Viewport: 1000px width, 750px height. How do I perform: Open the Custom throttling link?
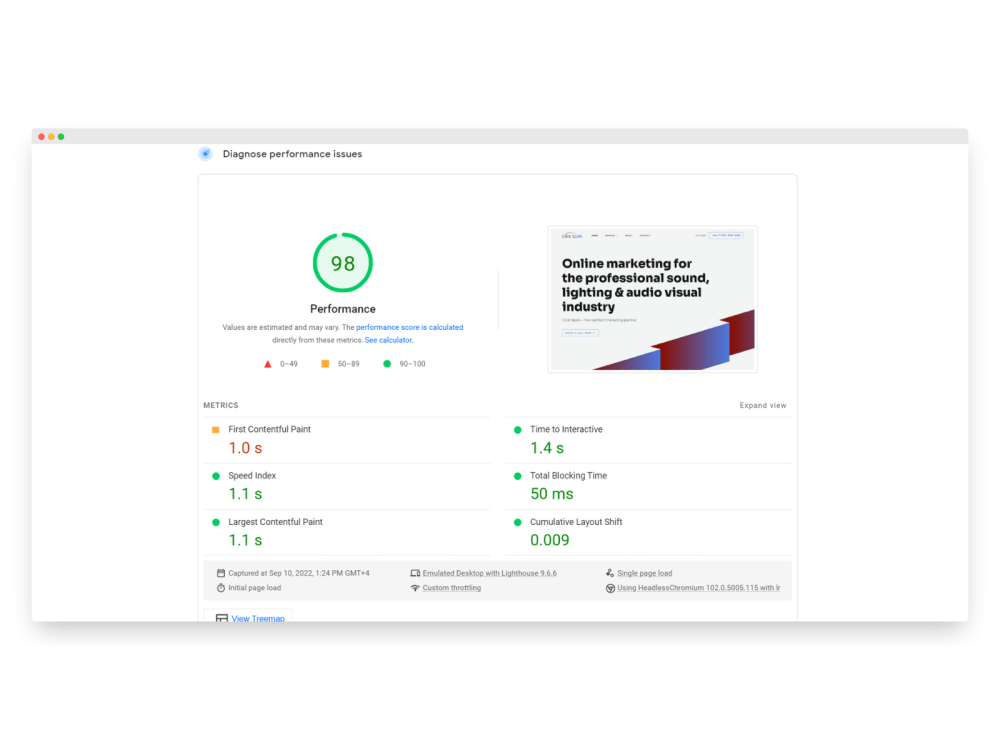click(x=452, y=588)
